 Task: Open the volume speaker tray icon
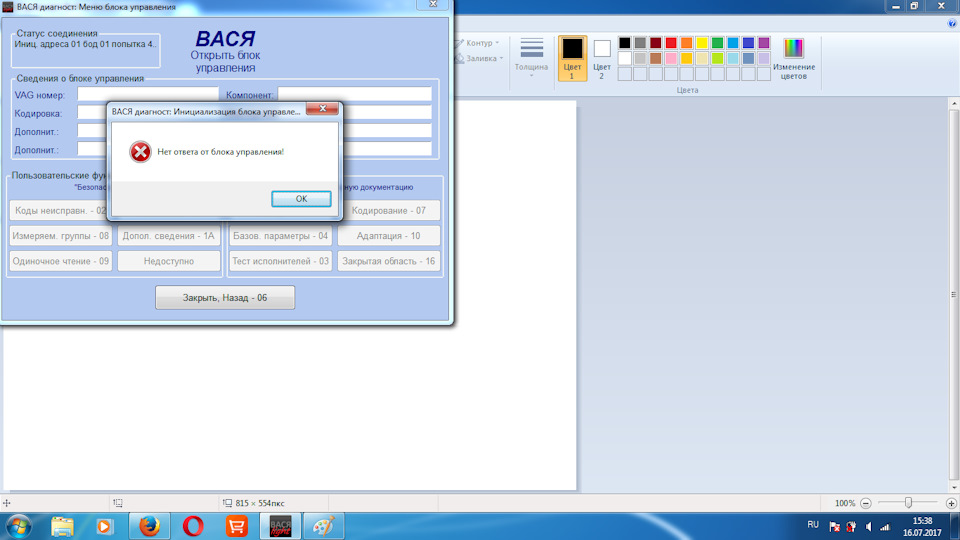coord(868,527)
